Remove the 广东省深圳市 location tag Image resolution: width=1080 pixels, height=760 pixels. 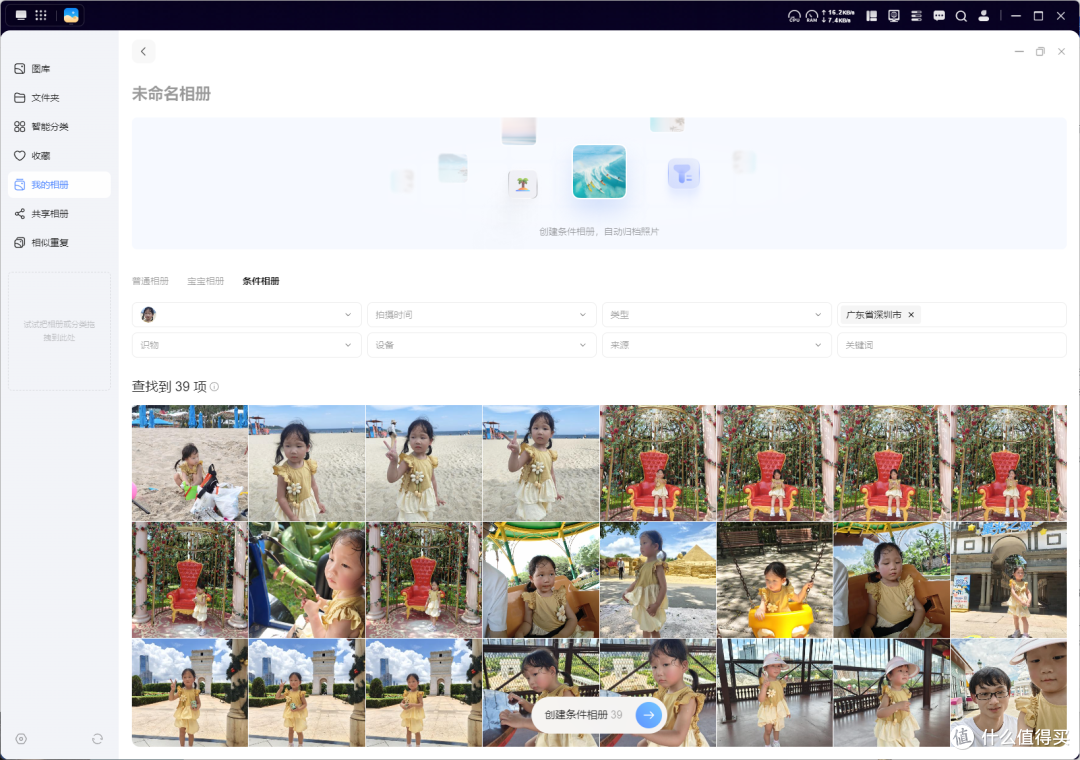[x=911, y=315]
